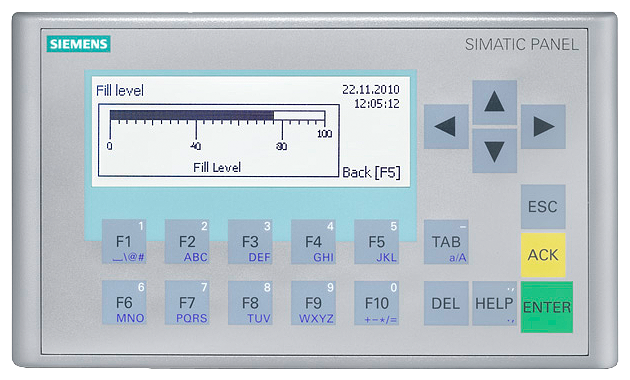
Task: Tap the F9 WXYZ key
Action: [x=313, y=303]
